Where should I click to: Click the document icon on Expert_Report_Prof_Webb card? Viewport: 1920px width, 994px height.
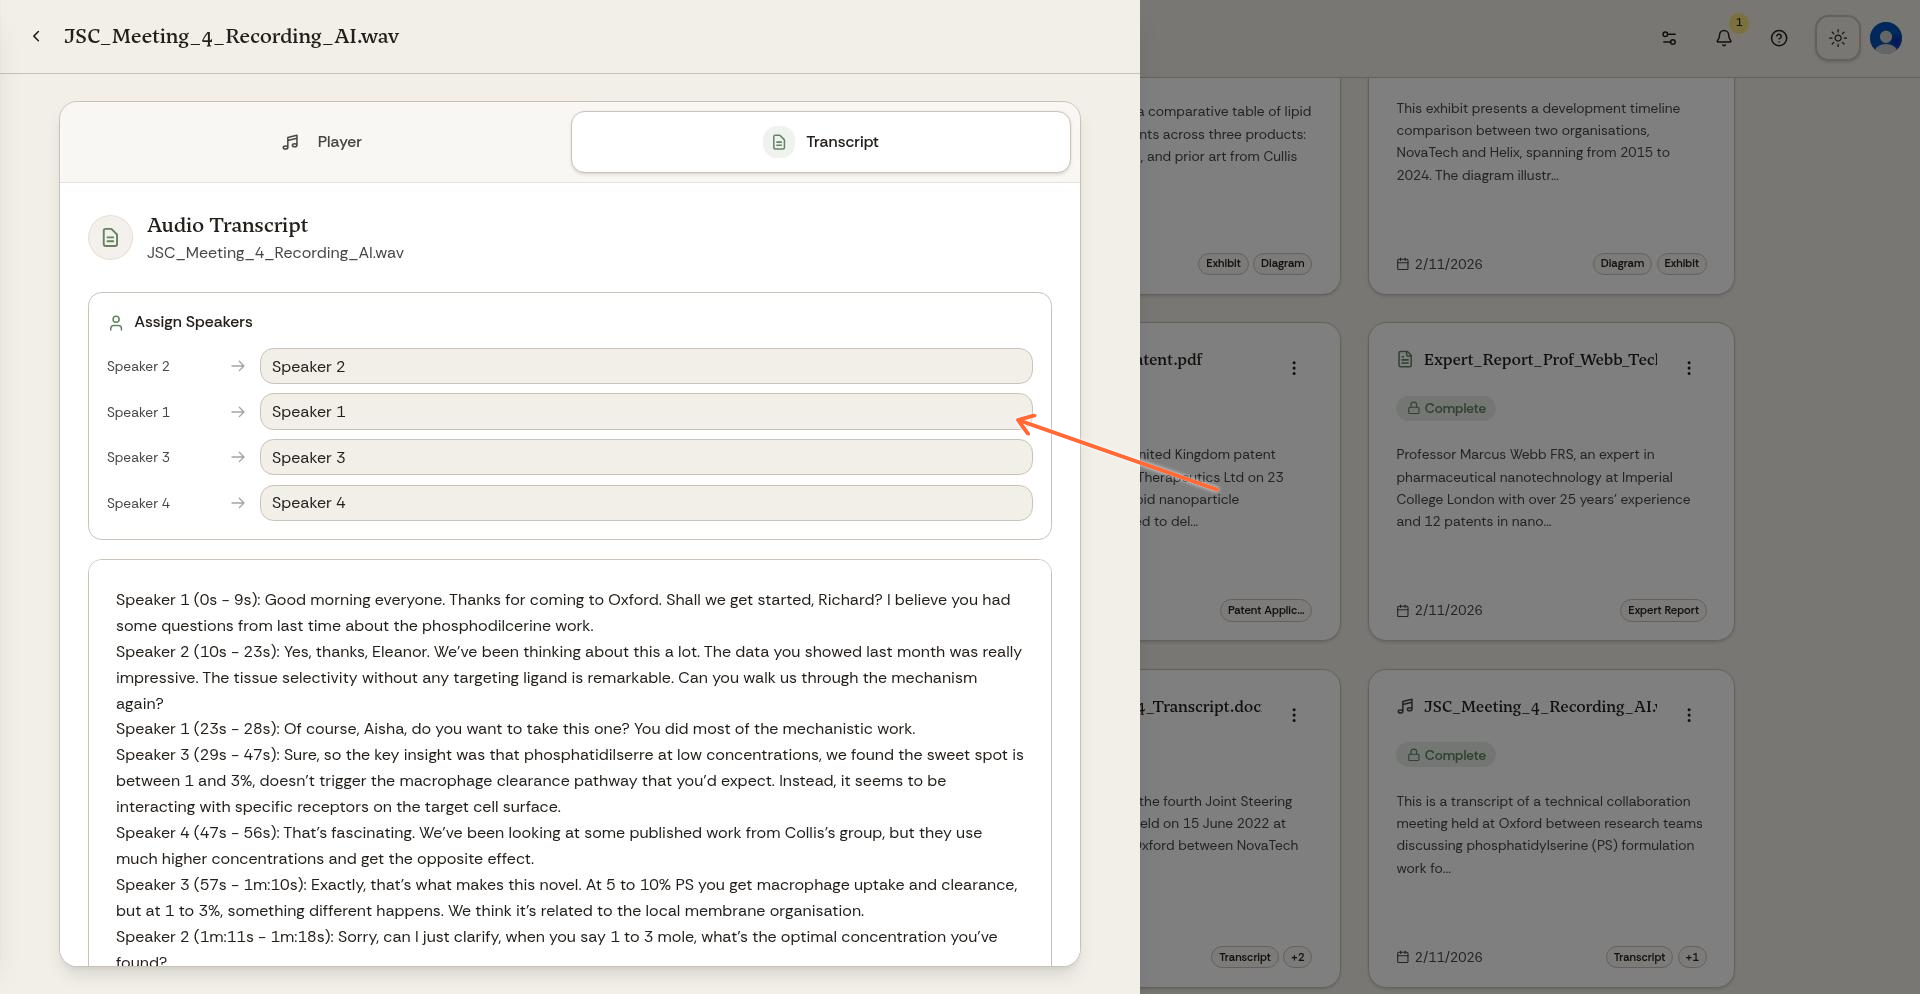click(x=1404, y=359)
